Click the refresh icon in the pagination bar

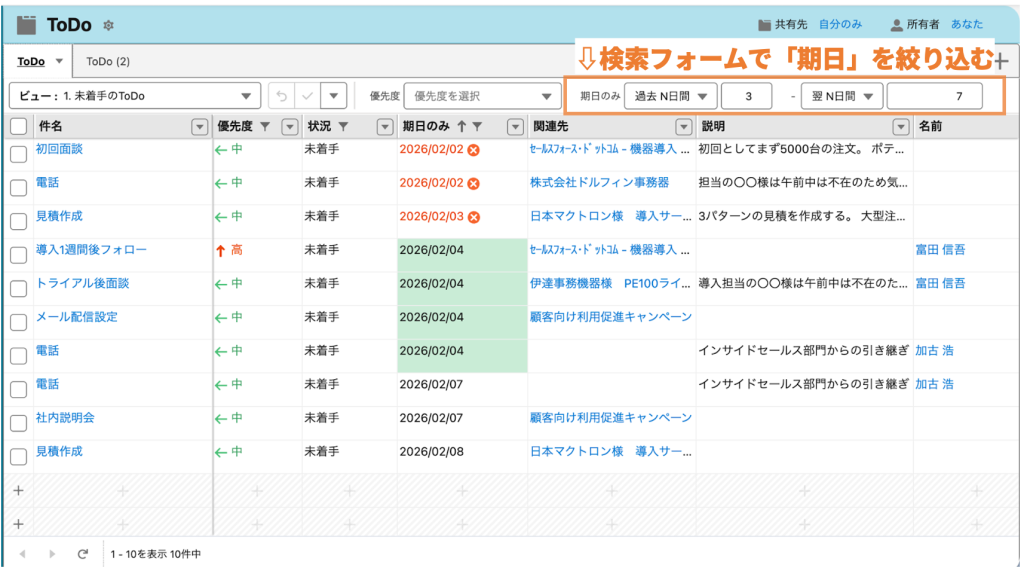point(83,553)
